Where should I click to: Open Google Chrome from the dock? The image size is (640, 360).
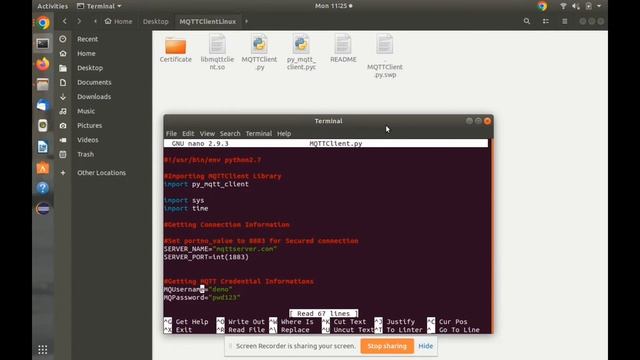pyautogui.click(x=43, y=23)
